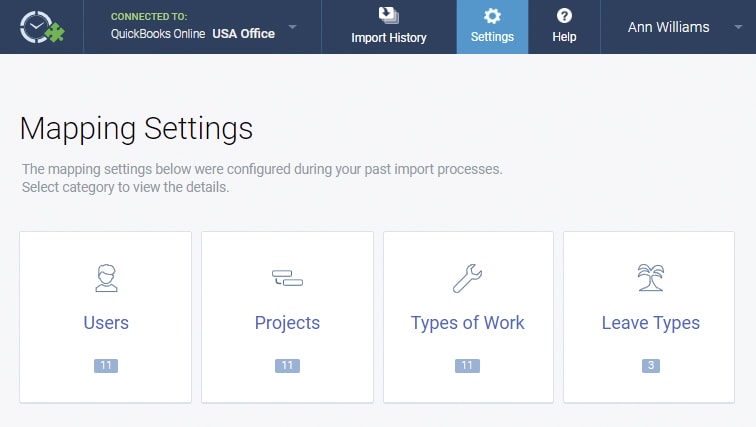Open the Ann Williams account dropdown arrow
756x427 pixels.
738,27
